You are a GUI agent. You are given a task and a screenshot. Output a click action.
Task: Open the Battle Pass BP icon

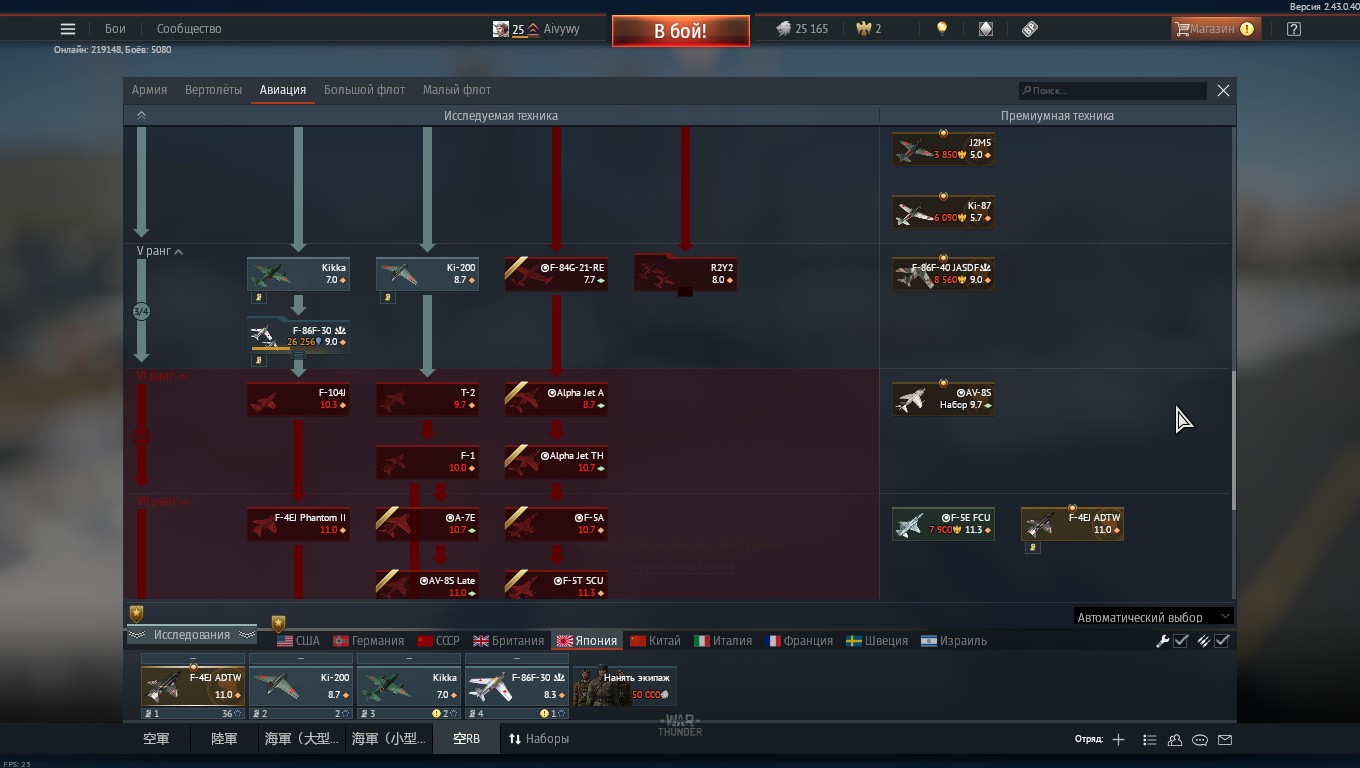[1030, 29]
